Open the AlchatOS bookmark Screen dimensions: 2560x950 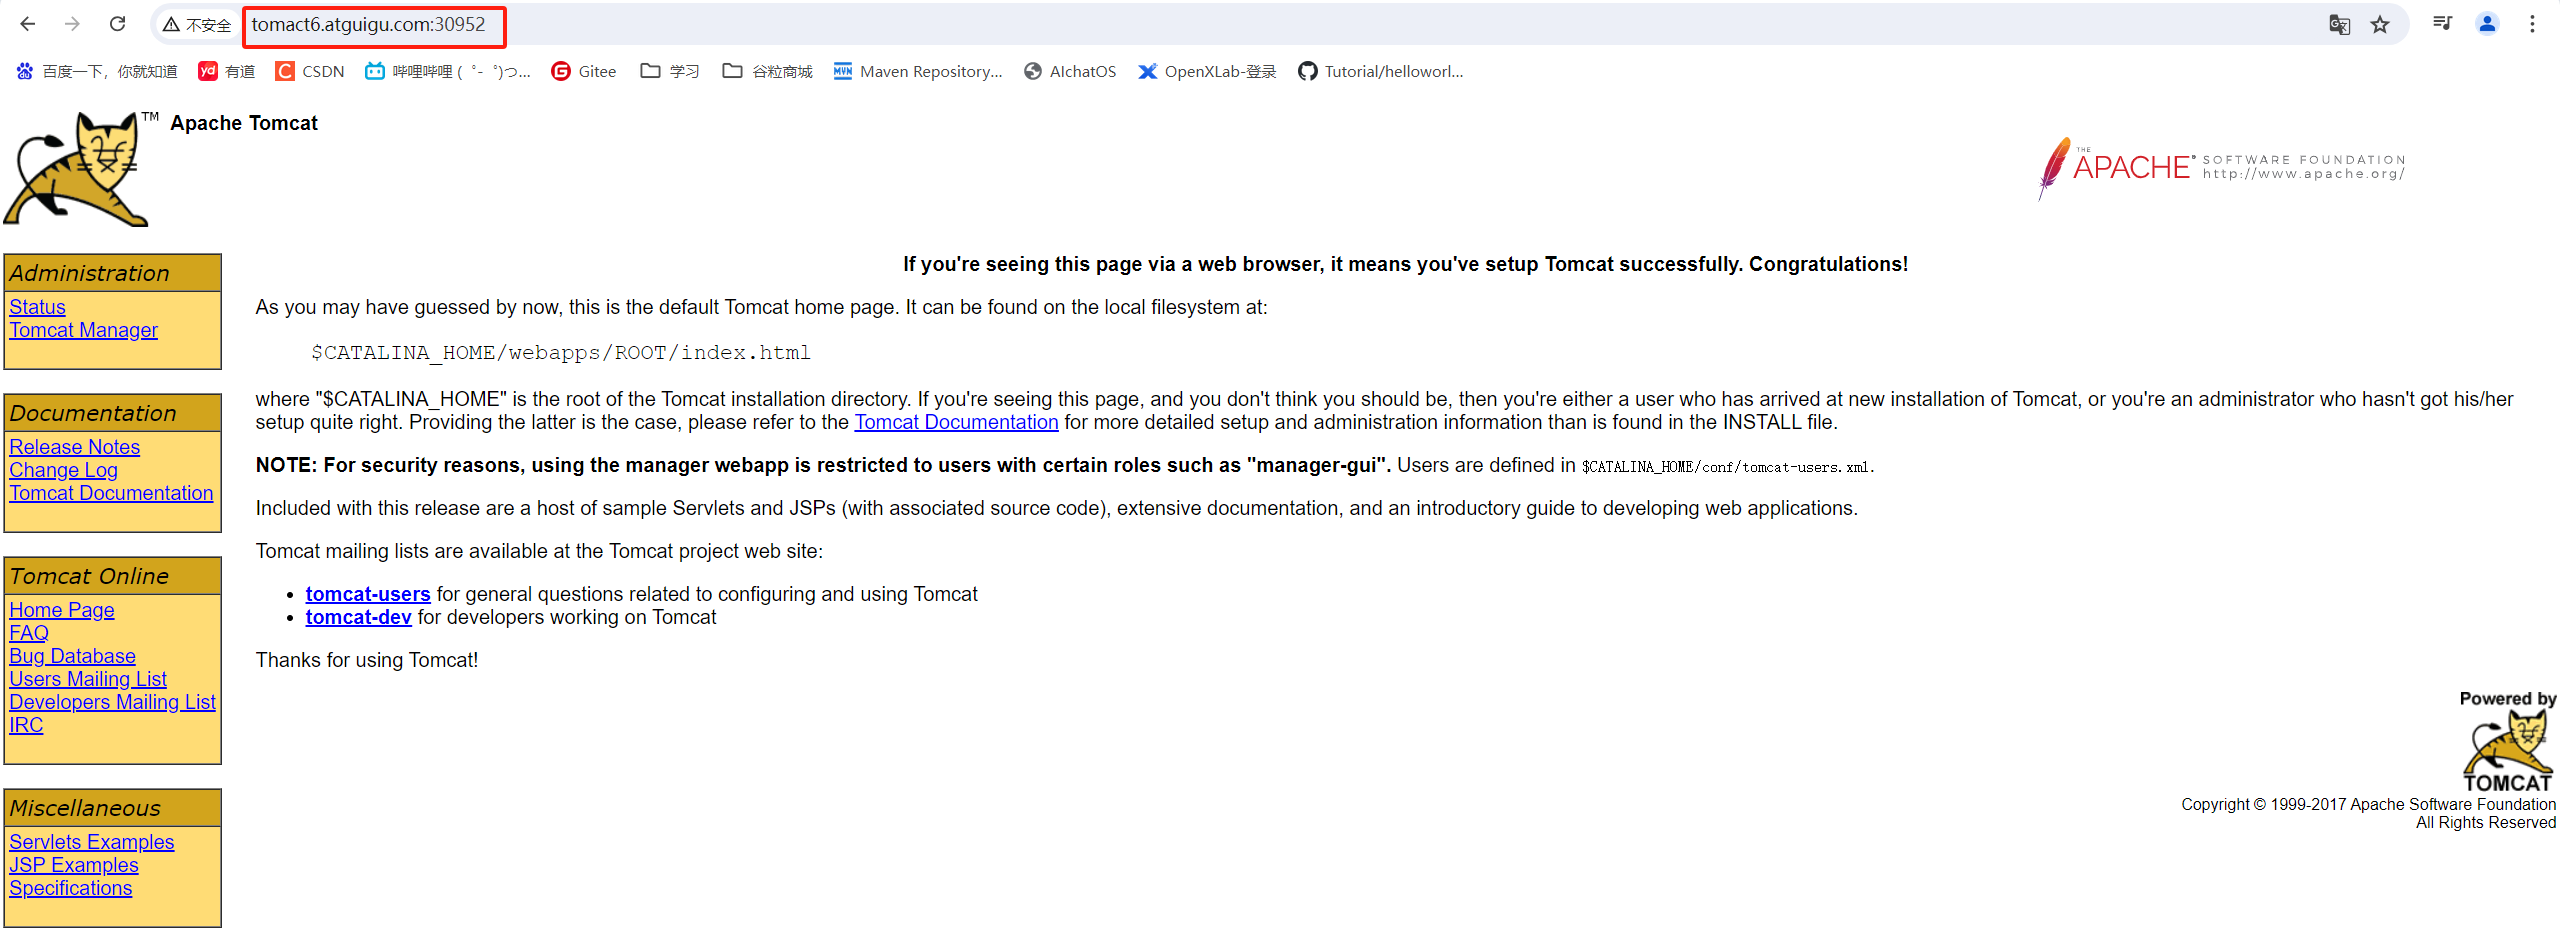[1070, 71]
